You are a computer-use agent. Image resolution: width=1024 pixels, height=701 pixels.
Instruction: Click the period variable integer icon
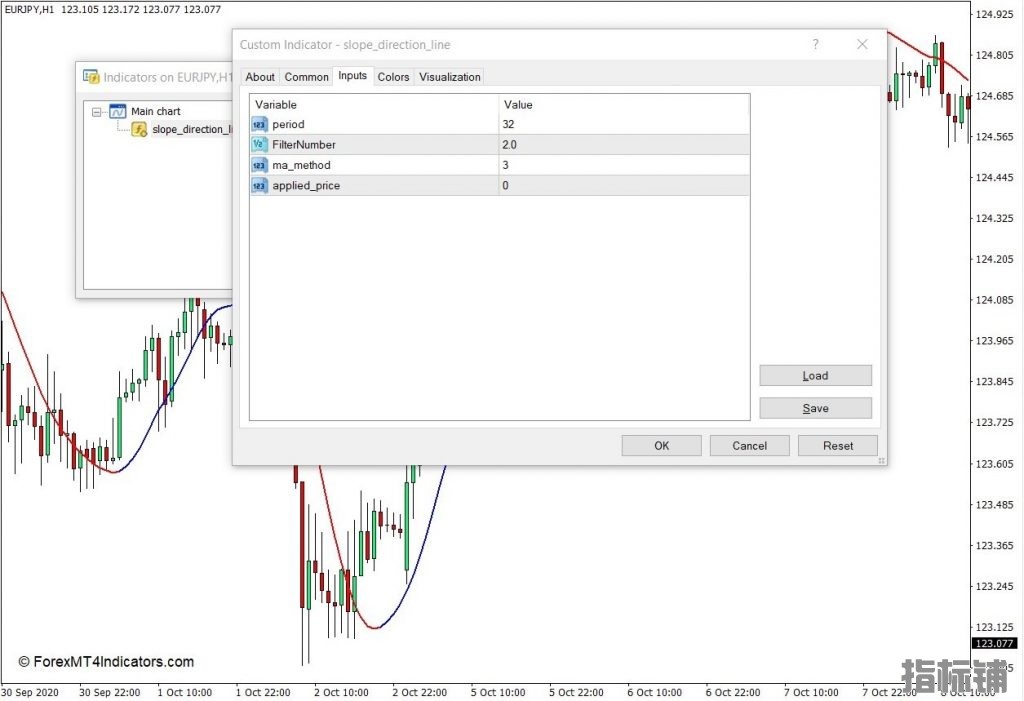coord(259,124)
